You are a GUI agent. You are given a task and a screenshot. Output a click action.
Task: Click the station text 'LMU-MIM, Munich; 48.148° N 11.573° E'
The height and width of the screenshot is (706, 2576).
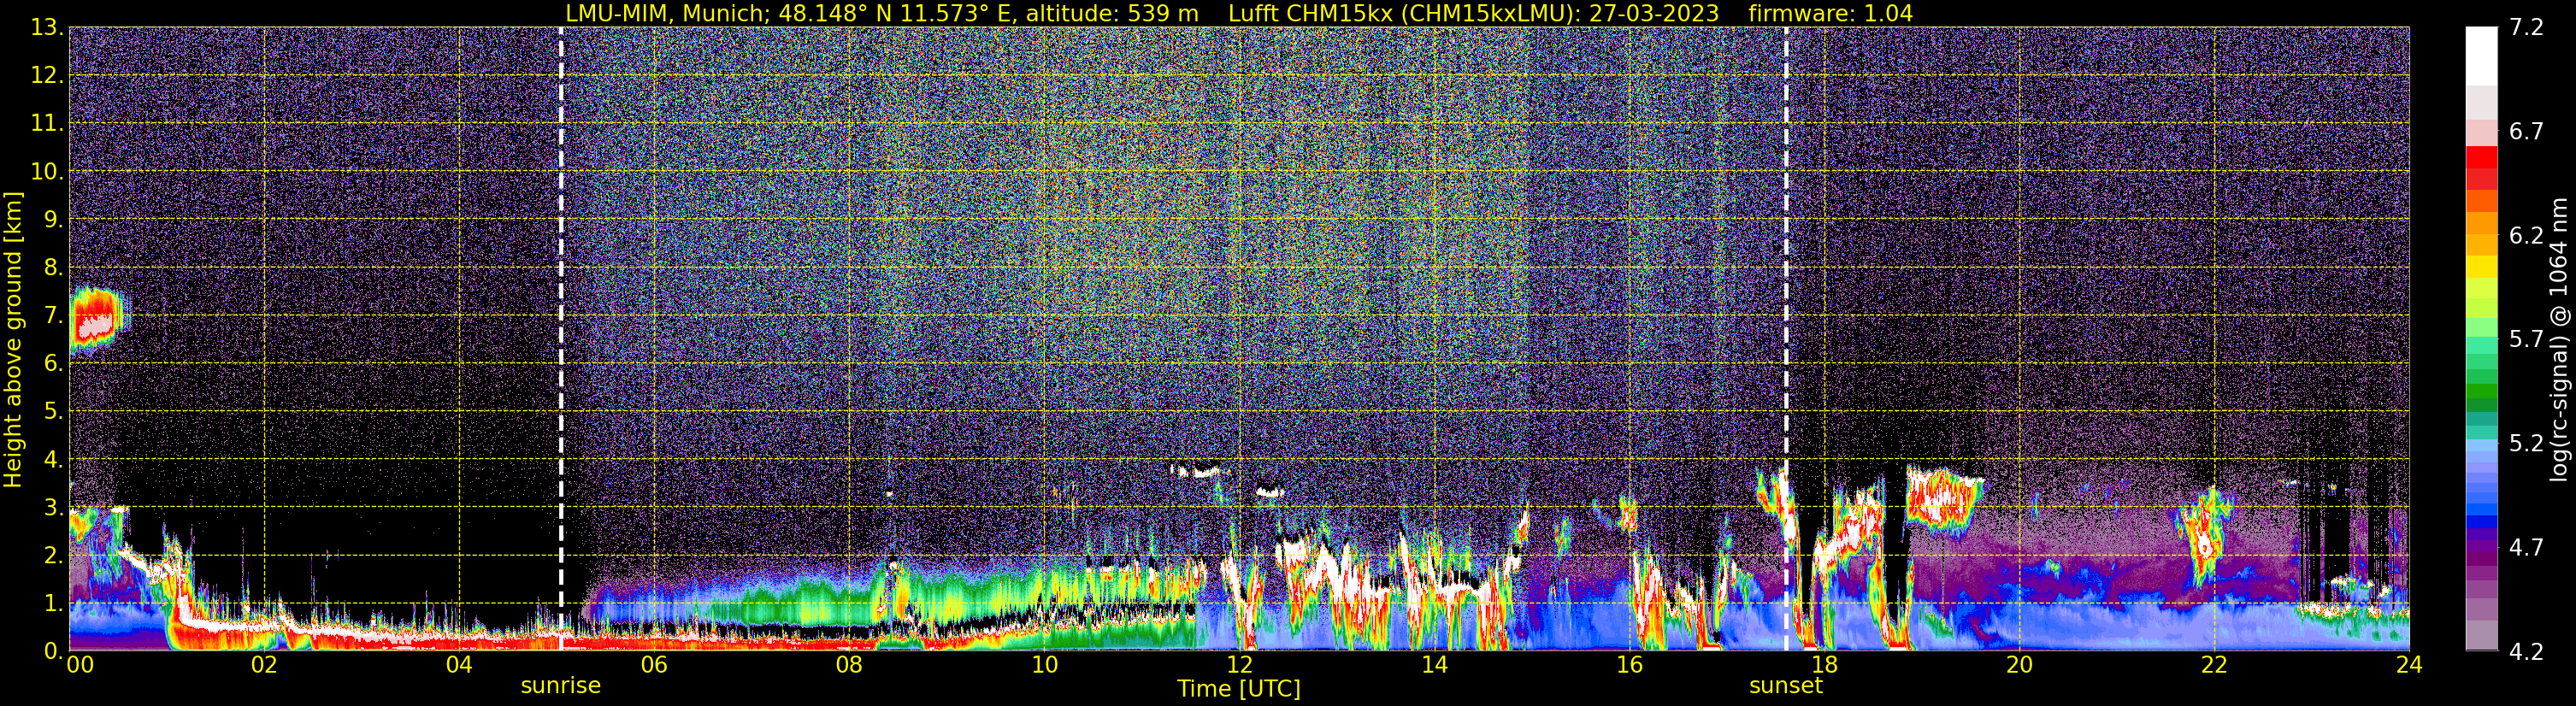tap(790, 13)
